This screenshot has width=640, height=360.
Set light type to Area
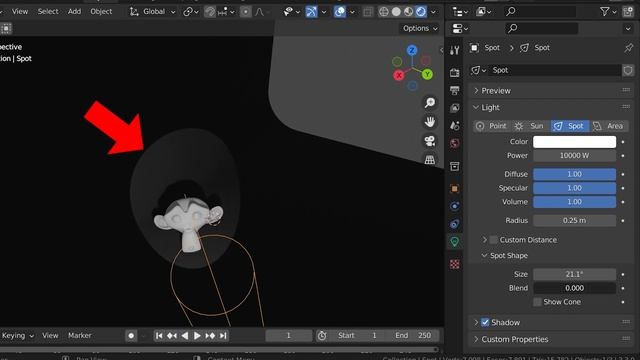(x=609, y=126)
